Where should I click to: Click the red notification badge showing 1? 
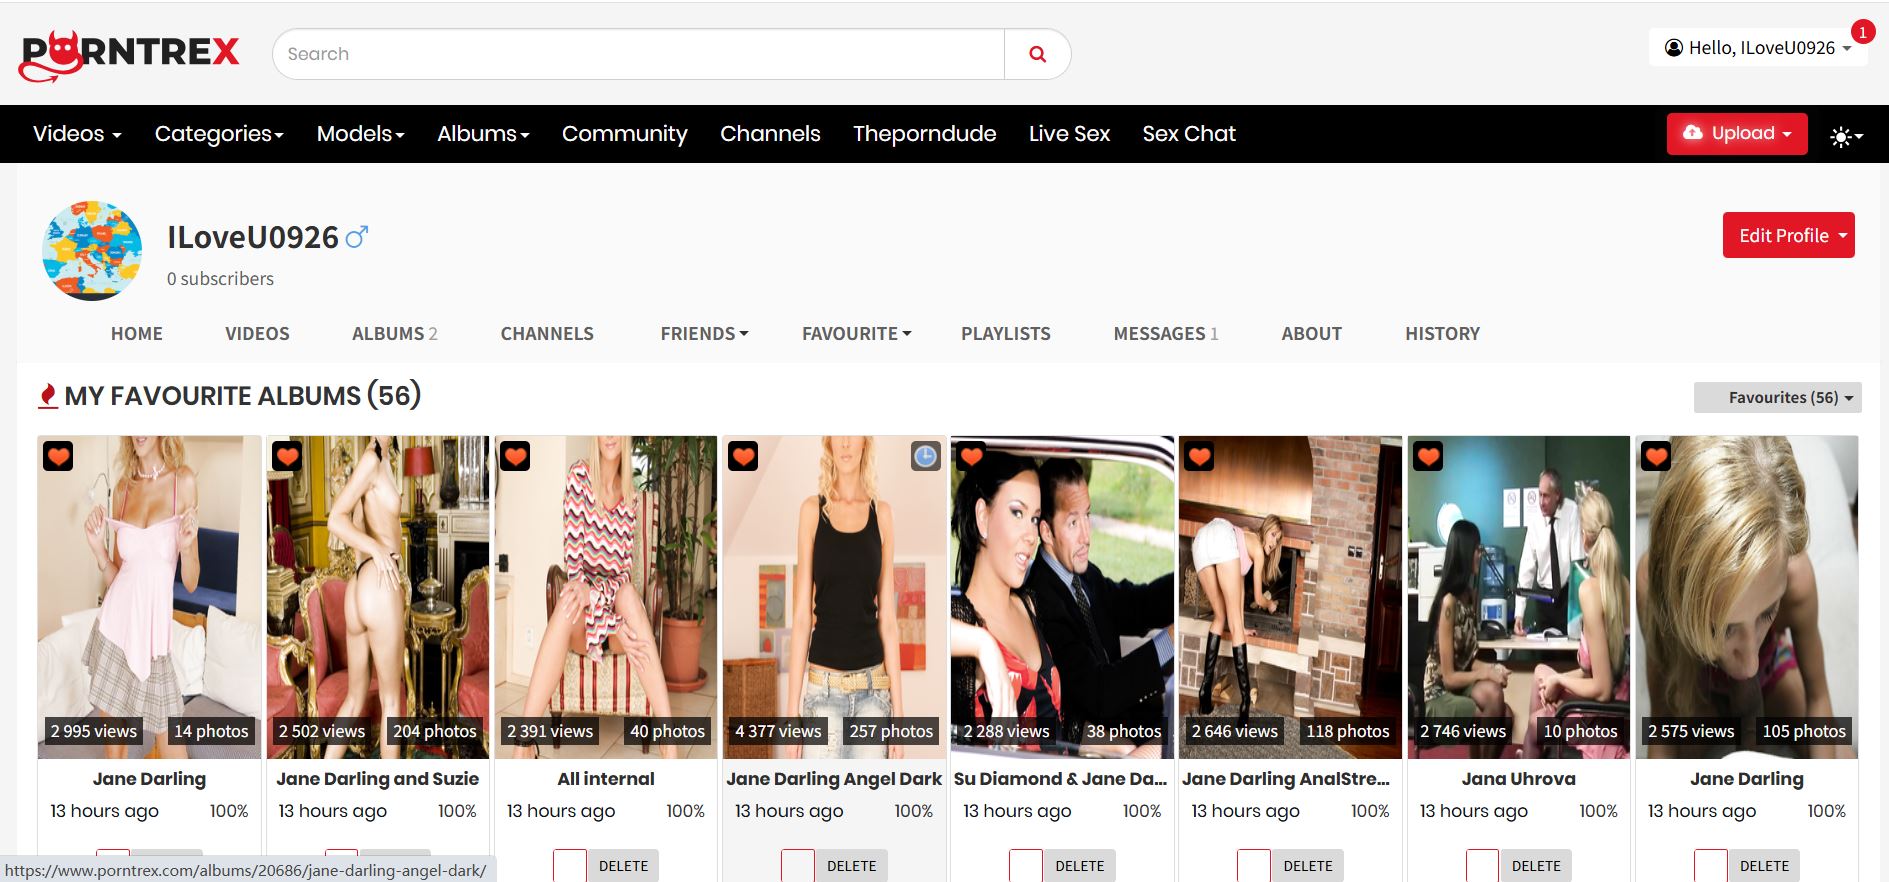pos(1862,32)
